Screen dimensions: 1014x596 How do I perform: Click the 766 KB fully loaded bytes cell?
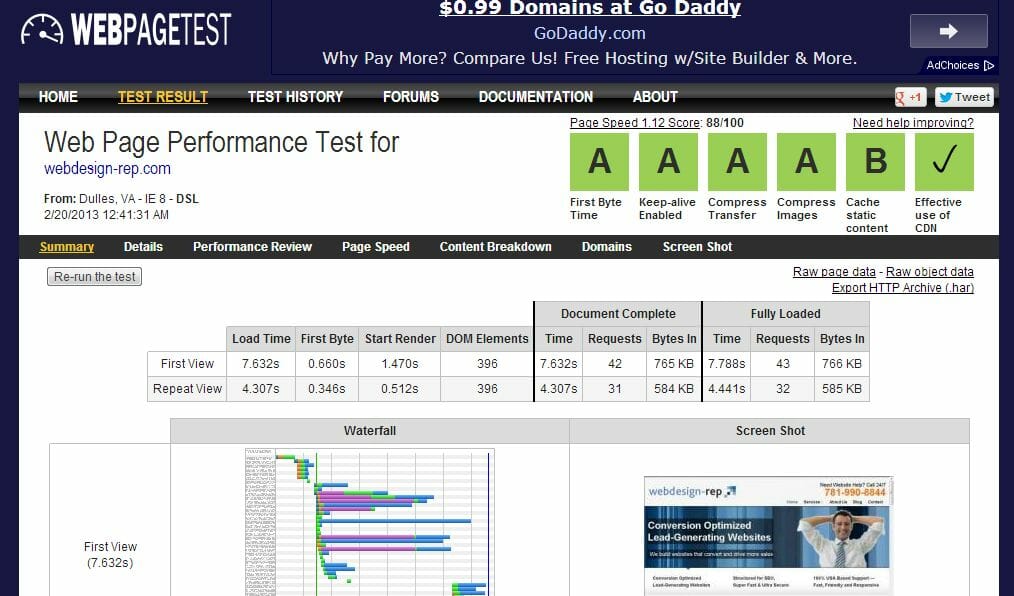coord(842,364)
